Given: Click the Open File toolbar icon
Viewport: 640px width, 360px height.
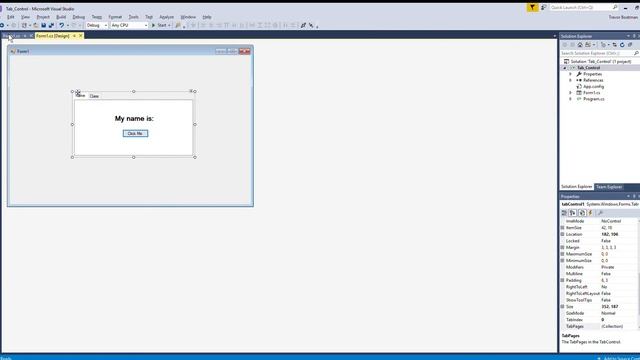Looking at the screenshot, I should pos(36,25).
